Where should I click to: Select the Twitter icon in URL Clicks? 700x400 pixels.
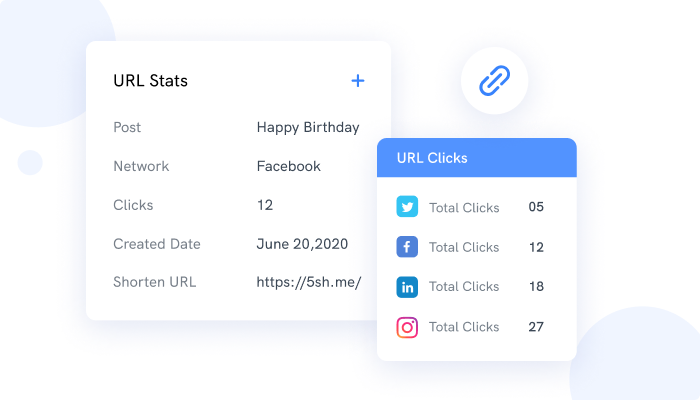tap(407, 207)
